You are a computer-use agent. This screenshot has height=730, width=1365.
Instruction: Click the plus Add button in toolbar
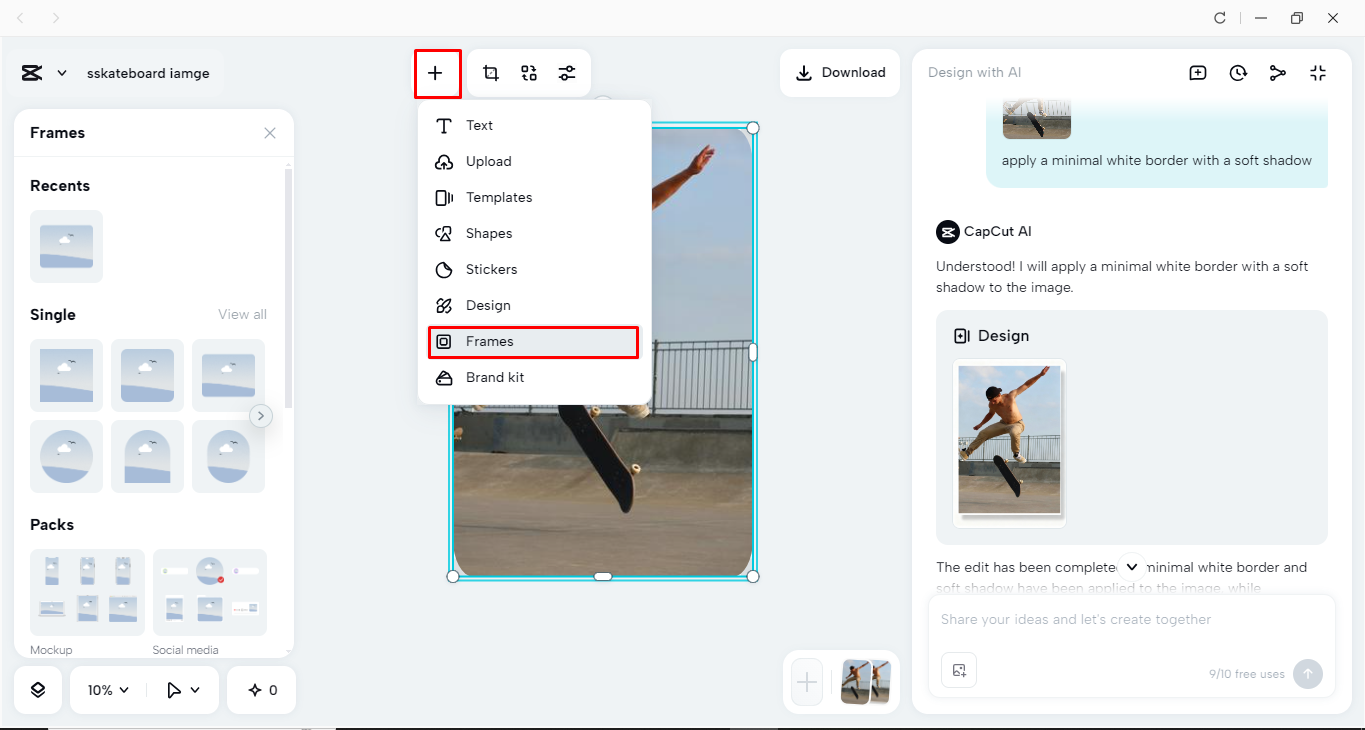435,73
